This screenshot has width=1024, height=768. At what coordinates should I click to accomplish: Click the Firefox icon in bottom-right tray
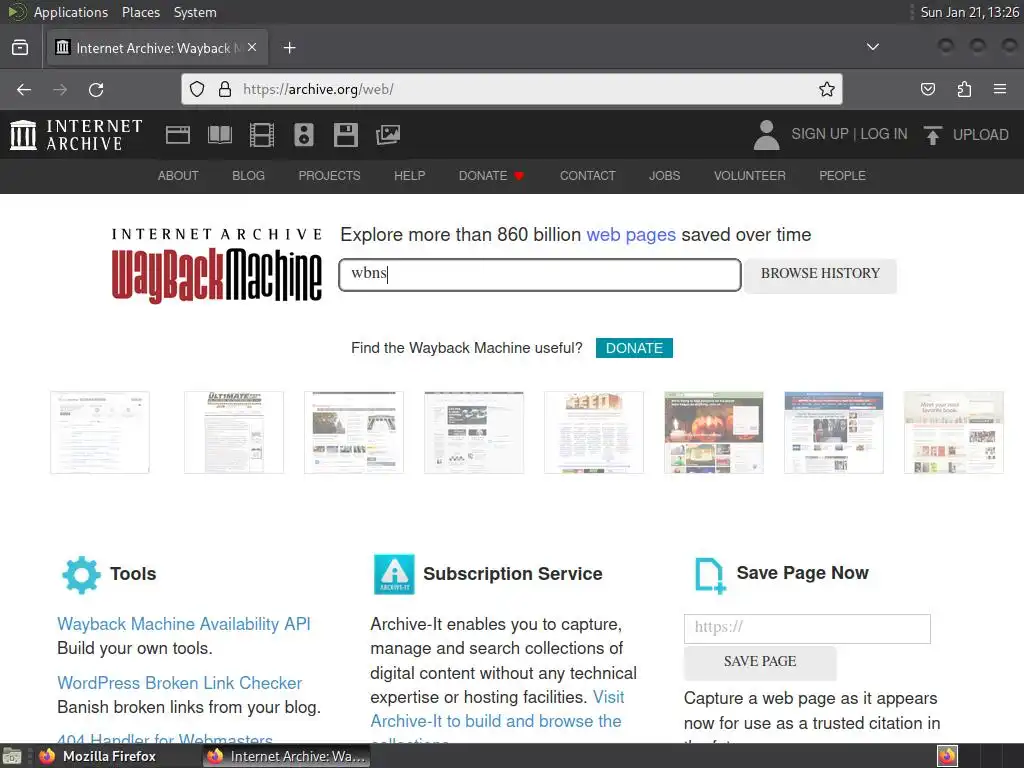(947, 756)
